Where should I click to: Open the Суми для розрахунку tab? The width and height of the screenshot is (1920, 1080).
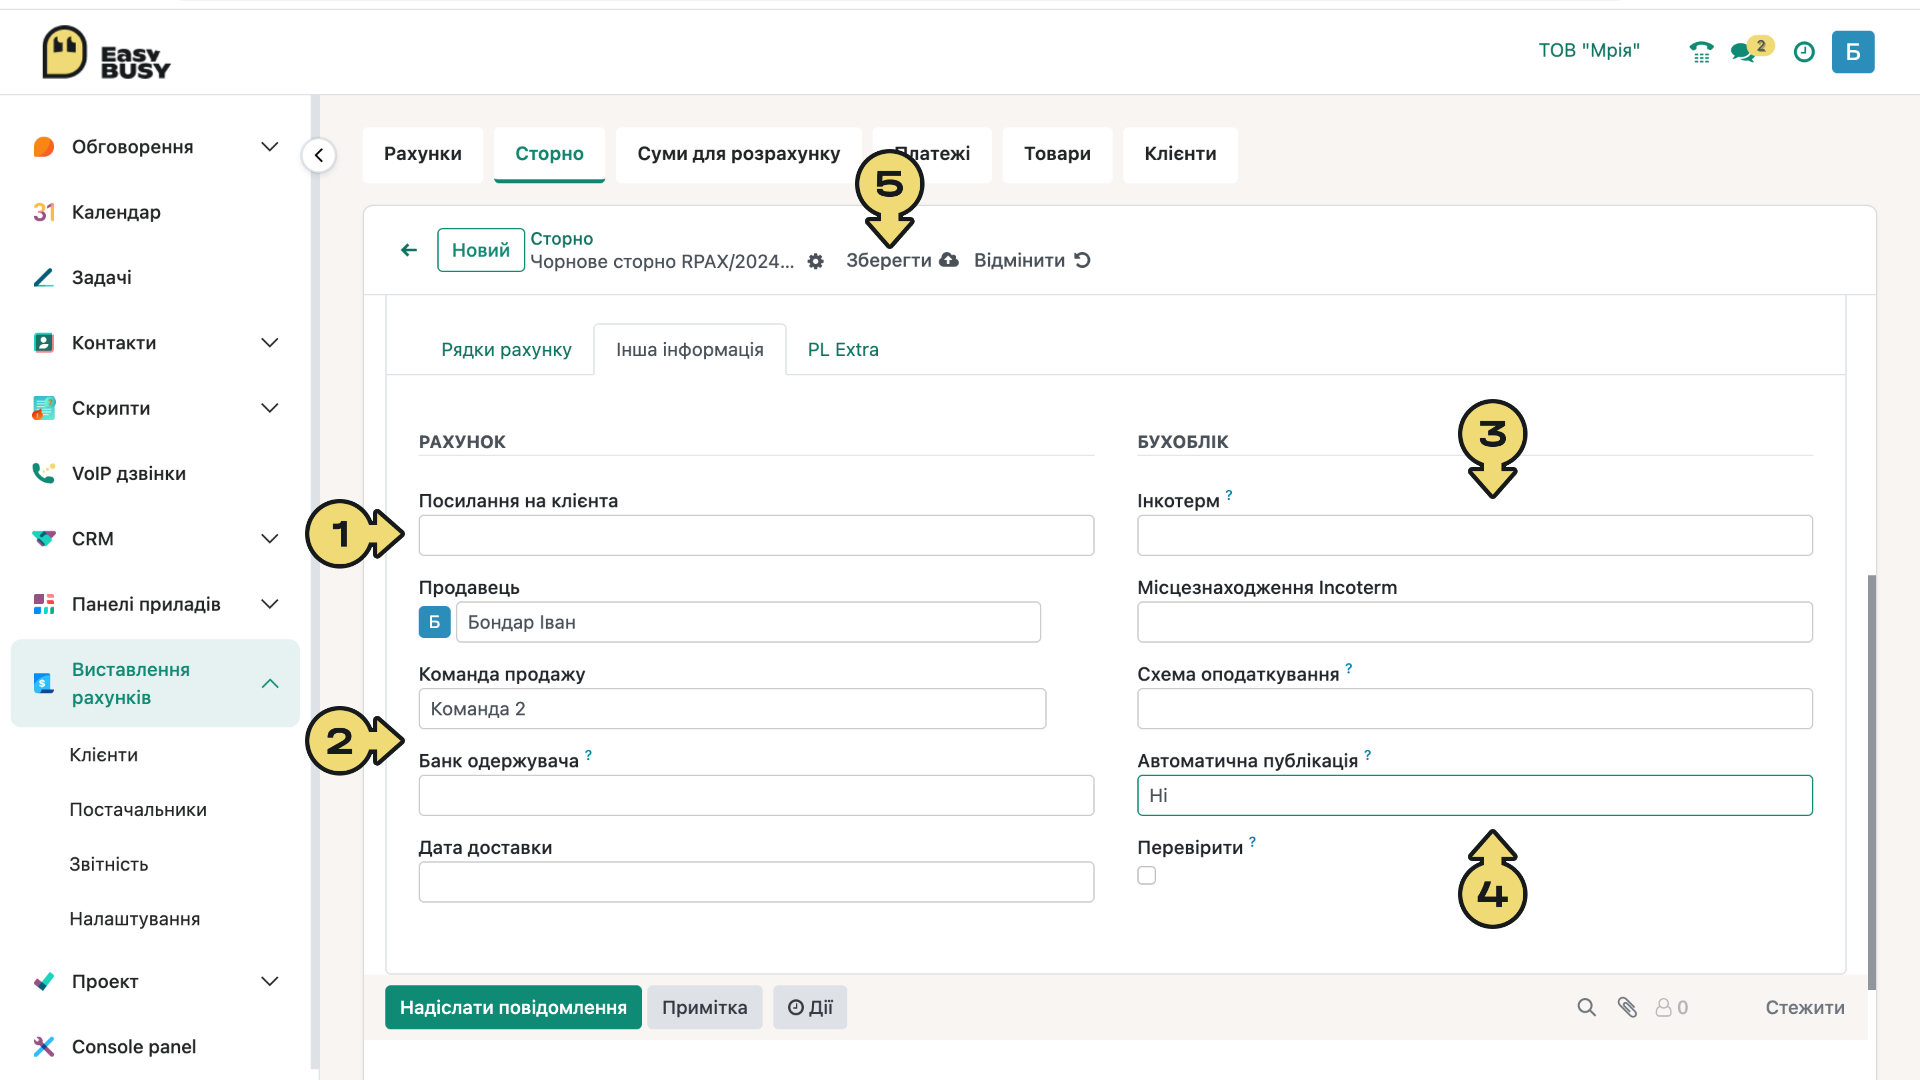click(x=738, y=154)
